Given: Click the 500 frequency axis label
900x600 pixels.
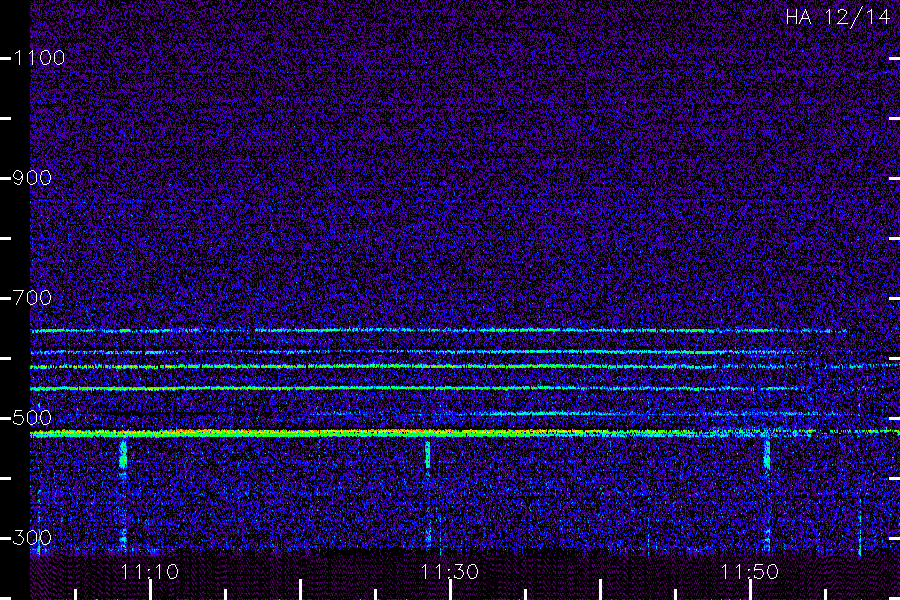Looking at the screenshot, I should pyautogui.click(x=32, y=418).
